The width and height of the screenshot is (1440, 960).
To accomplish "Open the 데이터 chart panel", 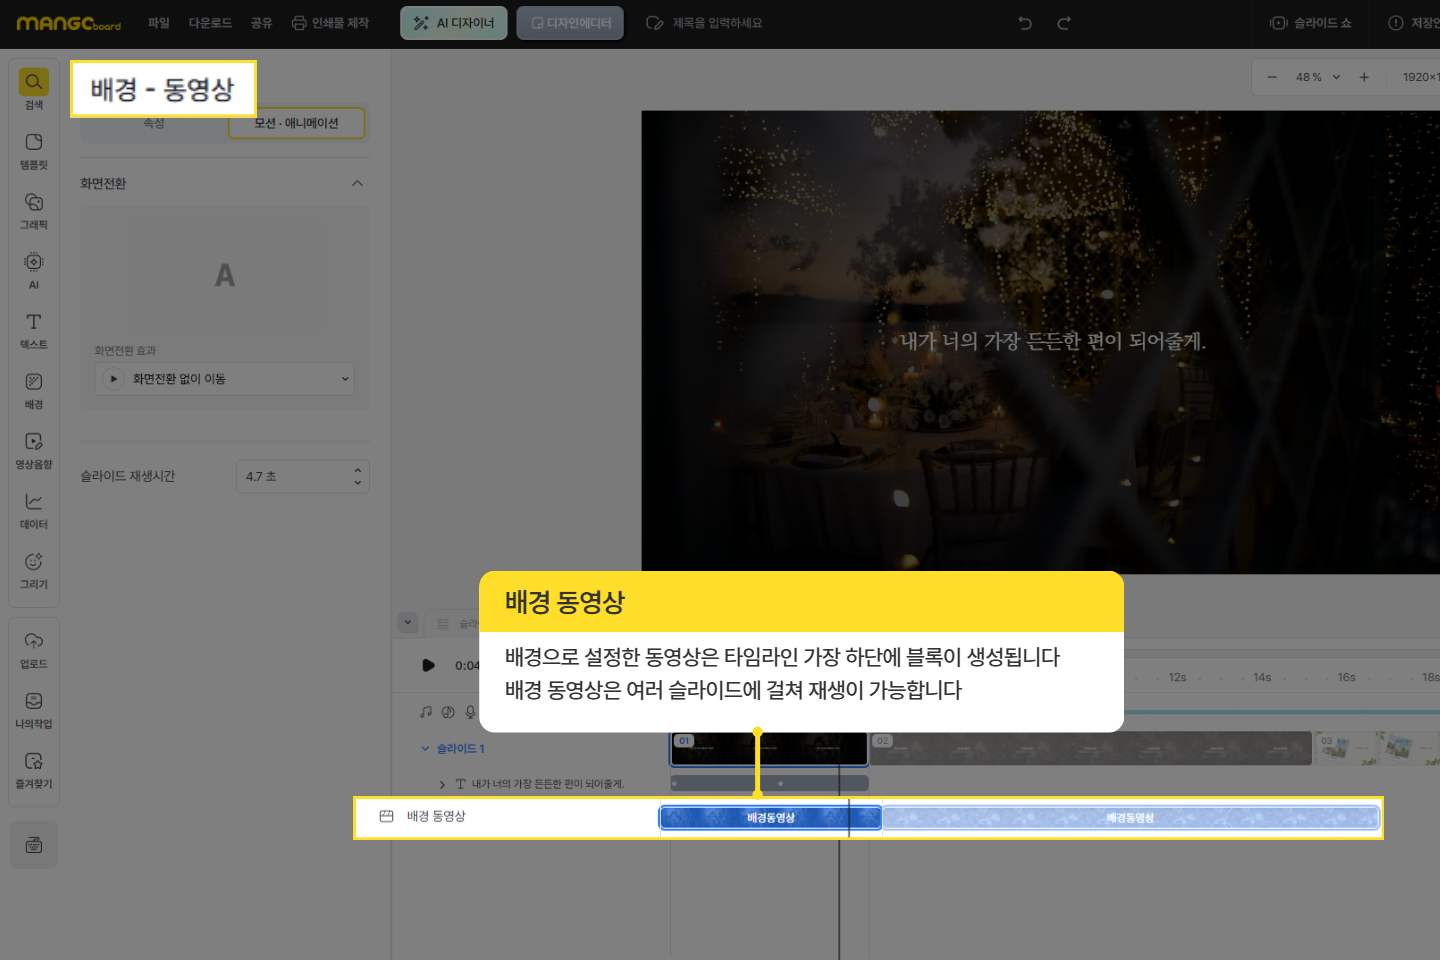I will click(34, 509).
